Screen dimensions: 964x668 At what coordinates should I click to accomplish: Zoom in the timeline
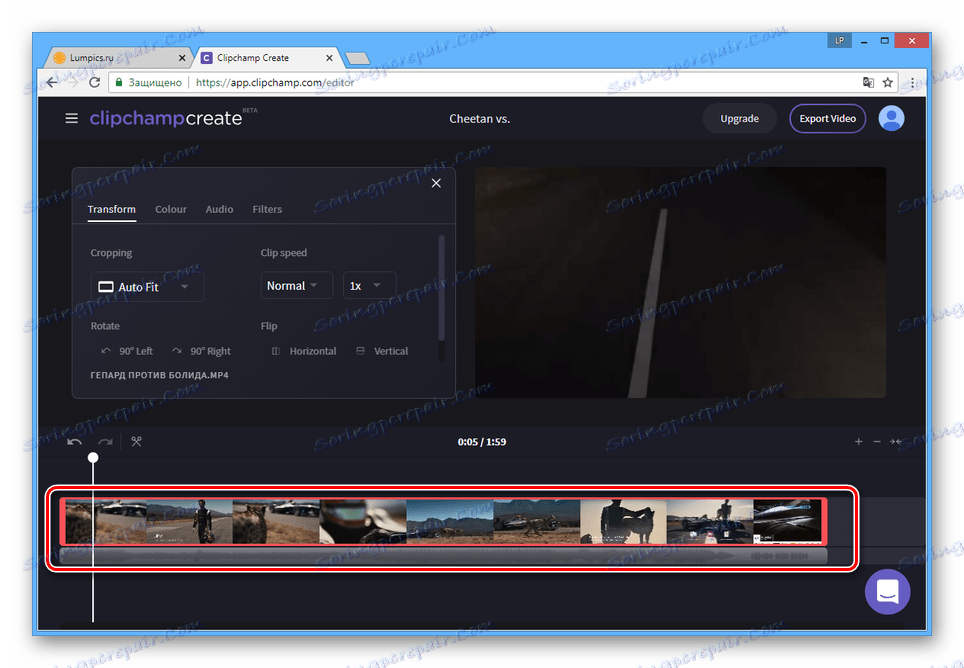(858, 442)
